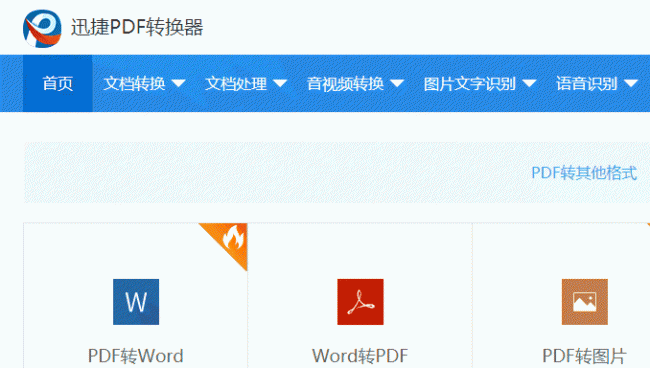Open the 语音识别 menu

tap(587, 84)
